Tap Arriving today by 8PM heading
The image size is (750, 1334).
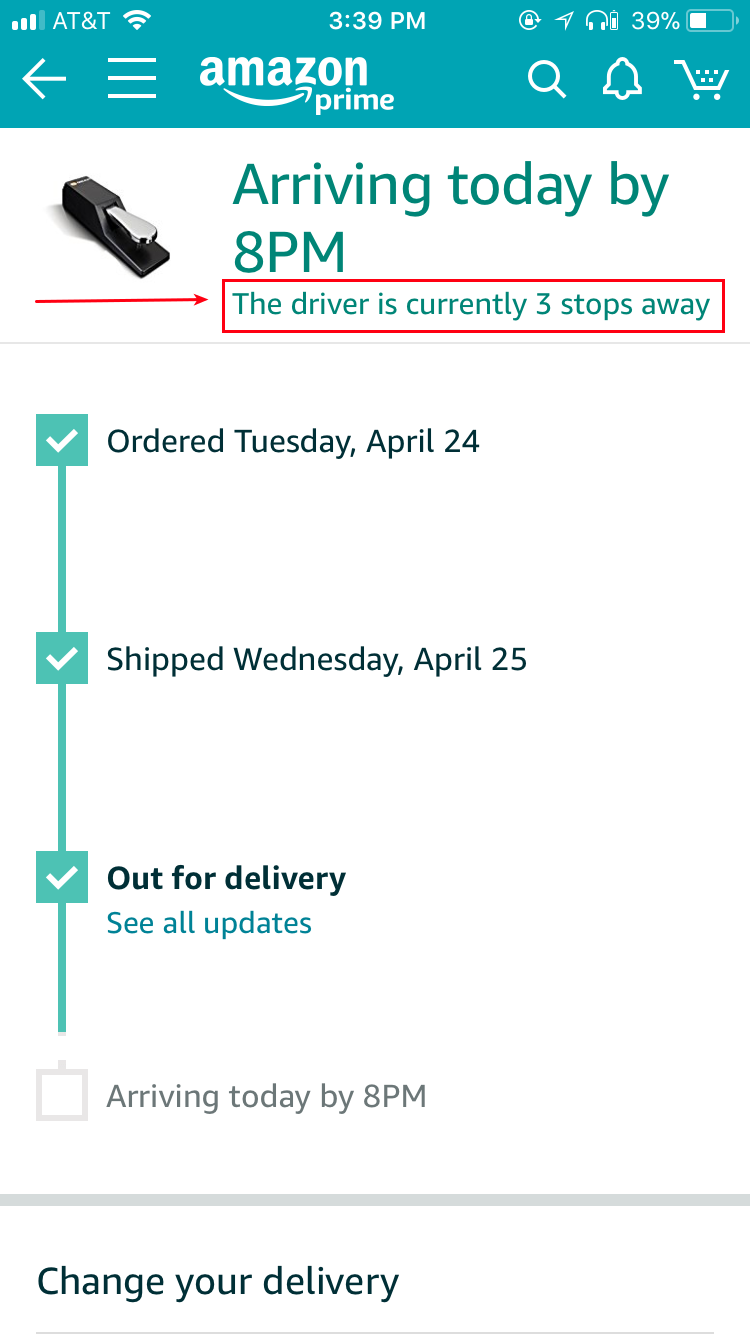click(x=451, y=217)
